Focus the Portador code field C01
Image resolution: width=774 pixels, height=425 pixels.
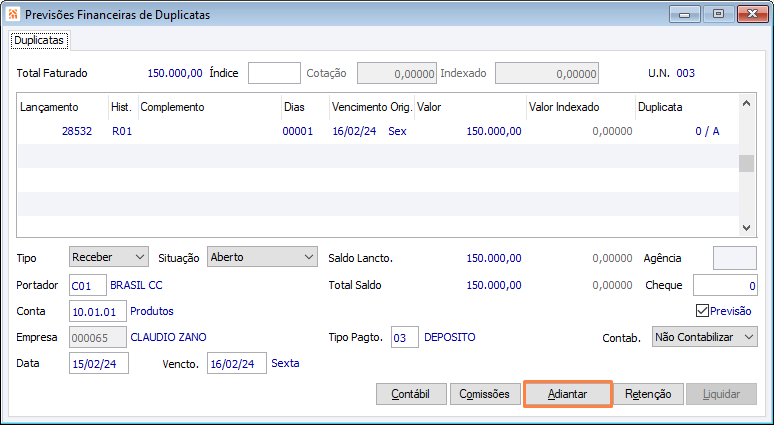coord(87,285)
